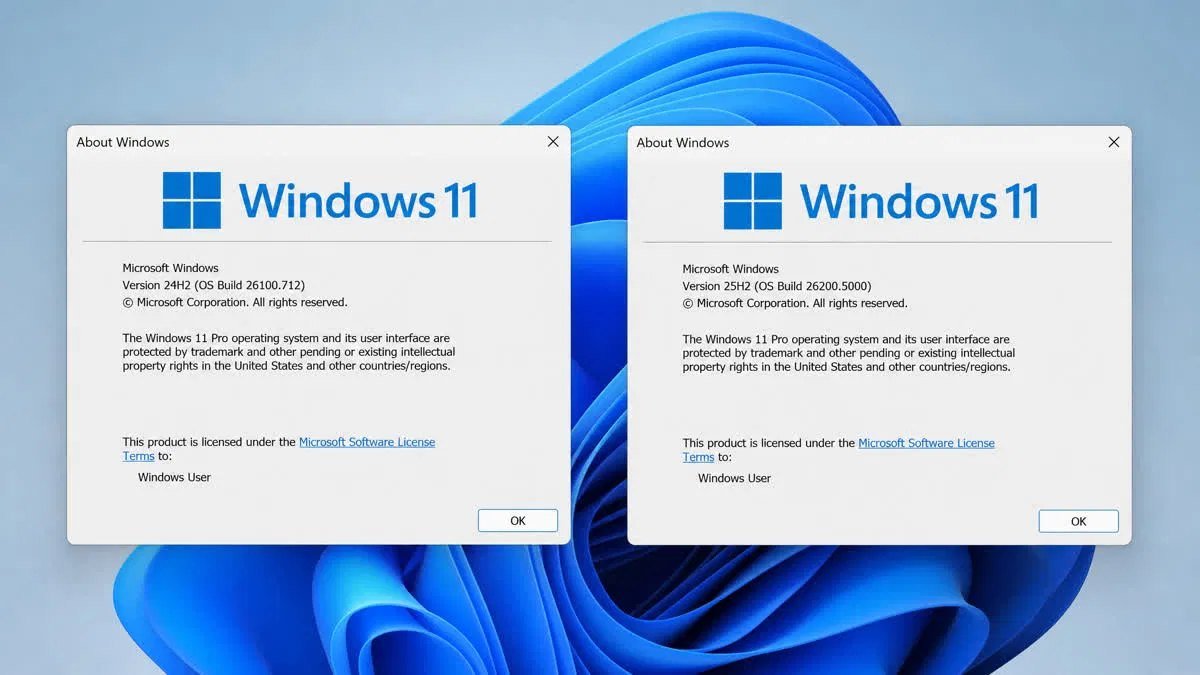Screen dimensions: 1200x675
Task: Click the 'About Windows' title of right dialog
Action: 683,143
